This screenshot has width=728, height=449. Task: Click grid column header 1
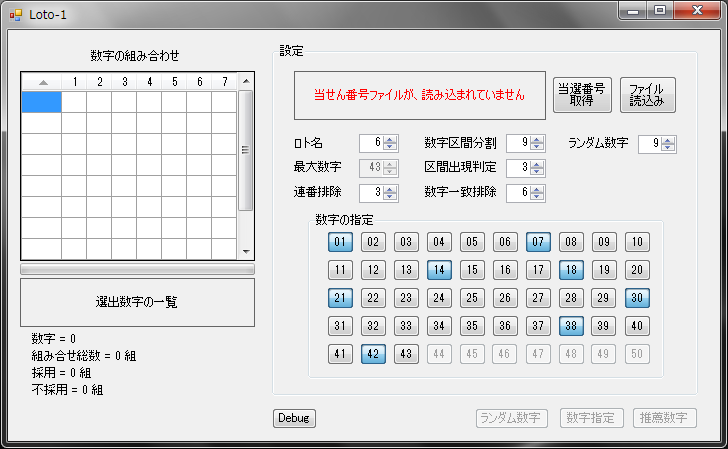pyautogui.click(x=74, y=82)
